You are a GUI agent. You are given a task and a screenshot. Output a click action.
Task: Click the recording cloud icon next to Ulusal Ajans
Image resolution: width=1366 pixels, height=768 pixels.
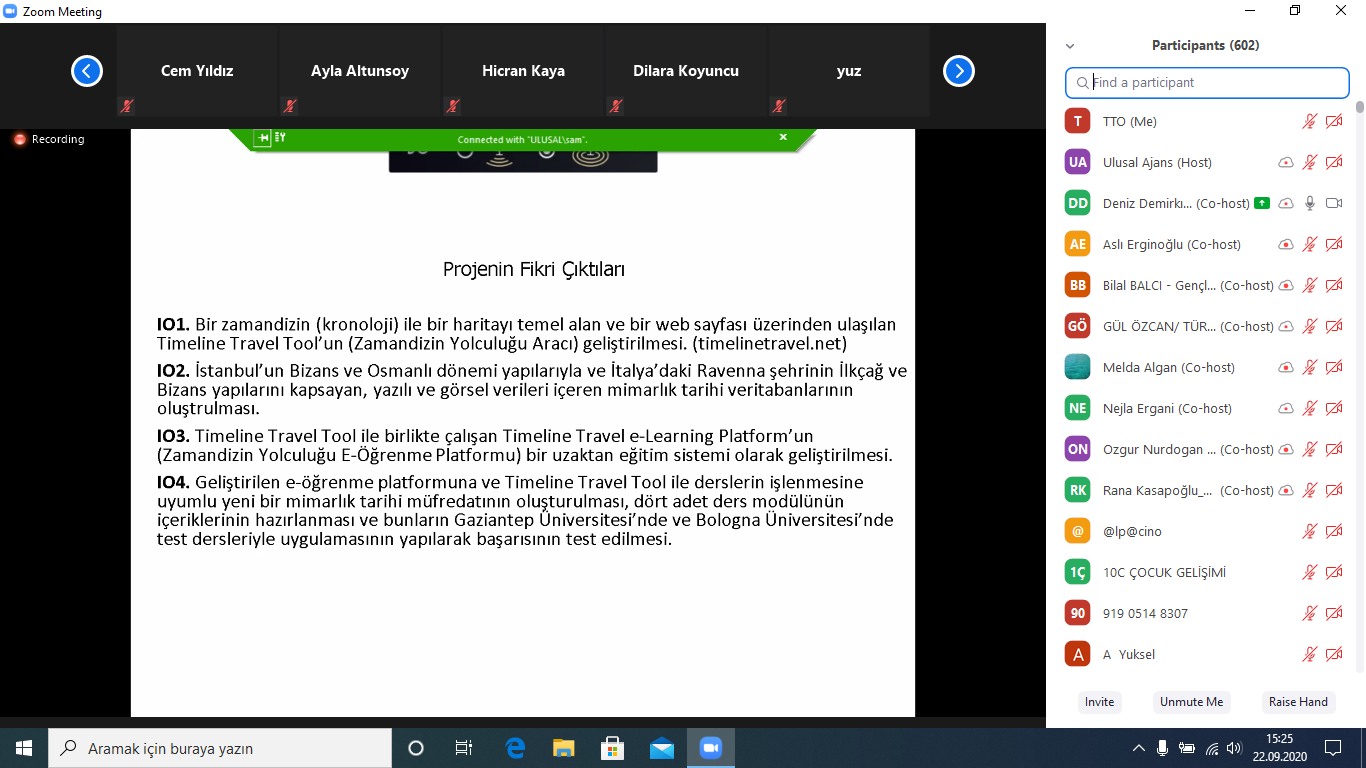(1286, 163)
